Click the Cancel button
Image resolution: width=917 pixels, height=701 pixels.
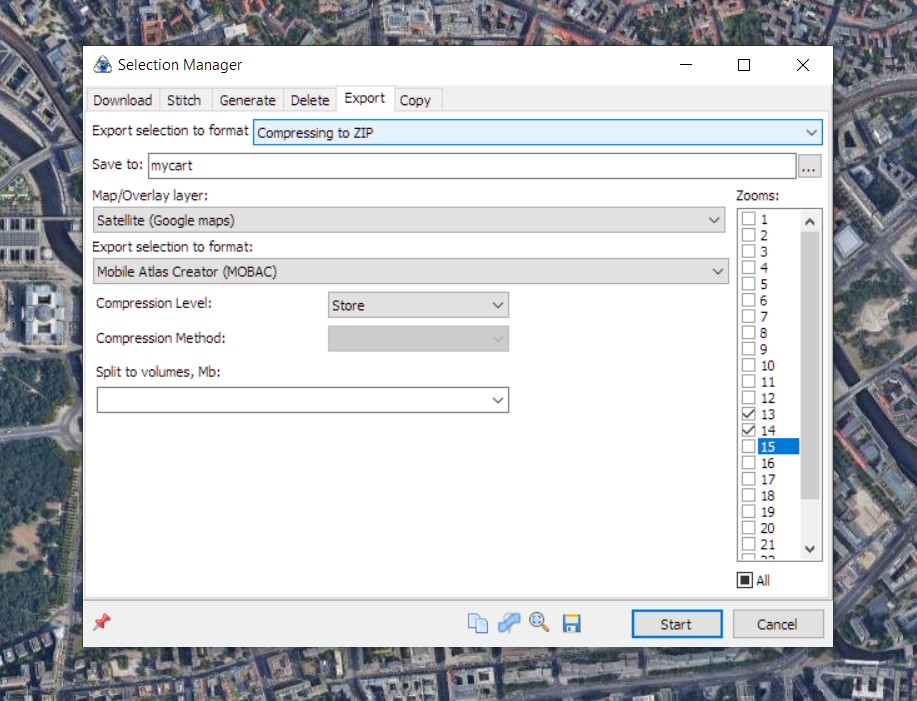tap(777, 624)
